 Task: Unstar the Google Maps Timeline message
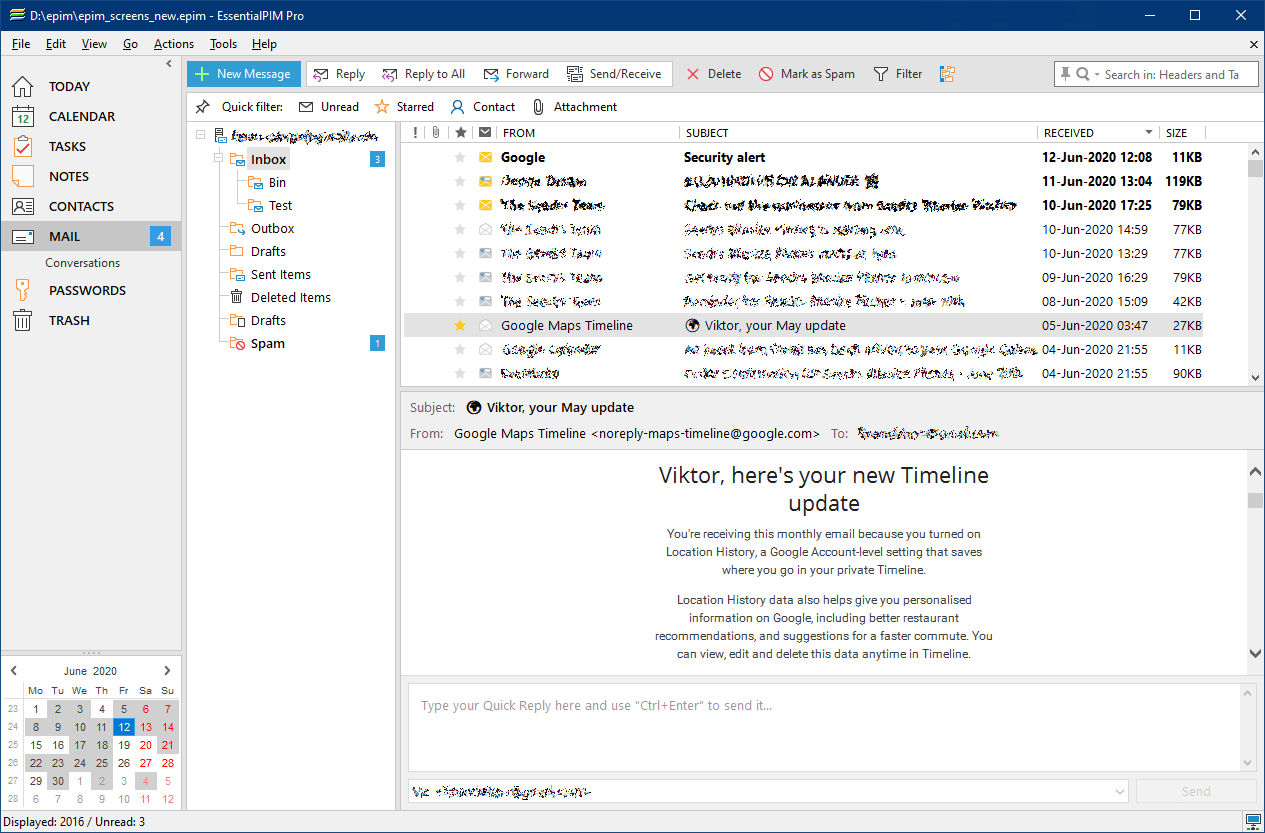tap(460, 325)
